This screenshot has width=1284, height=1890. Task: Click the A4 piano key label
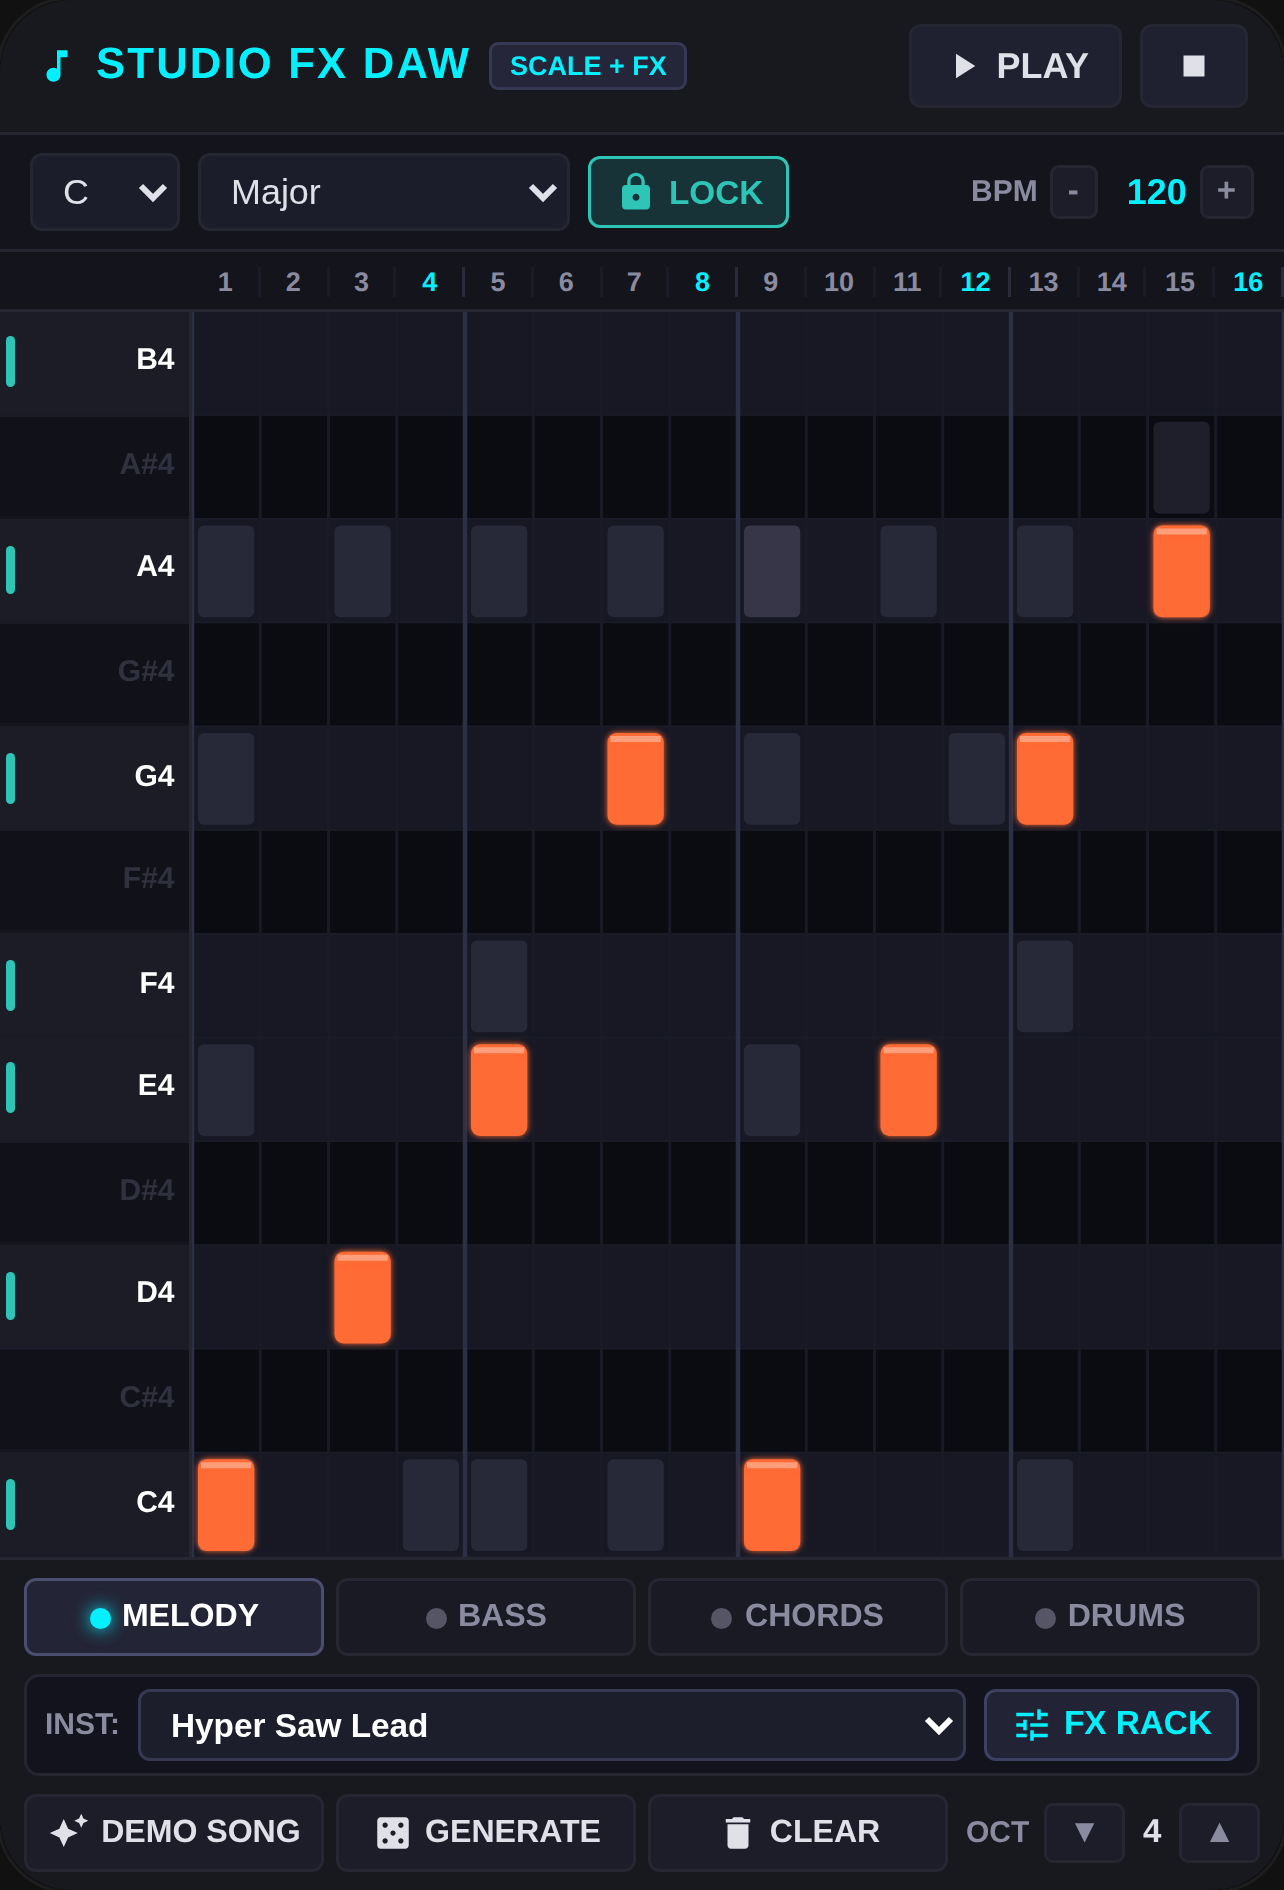pos(96,568)
